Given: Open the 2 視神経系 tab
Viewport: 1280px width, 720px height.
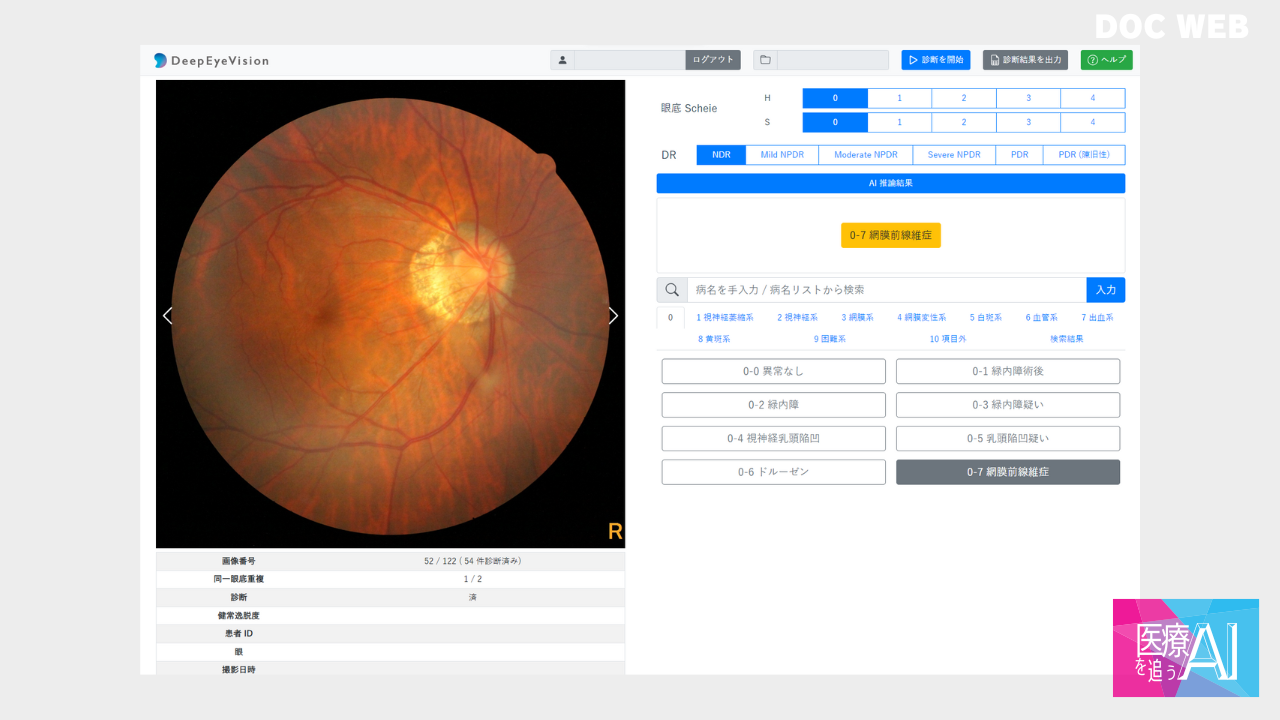Looking at the screenshot, I should (x=797, y=317).
